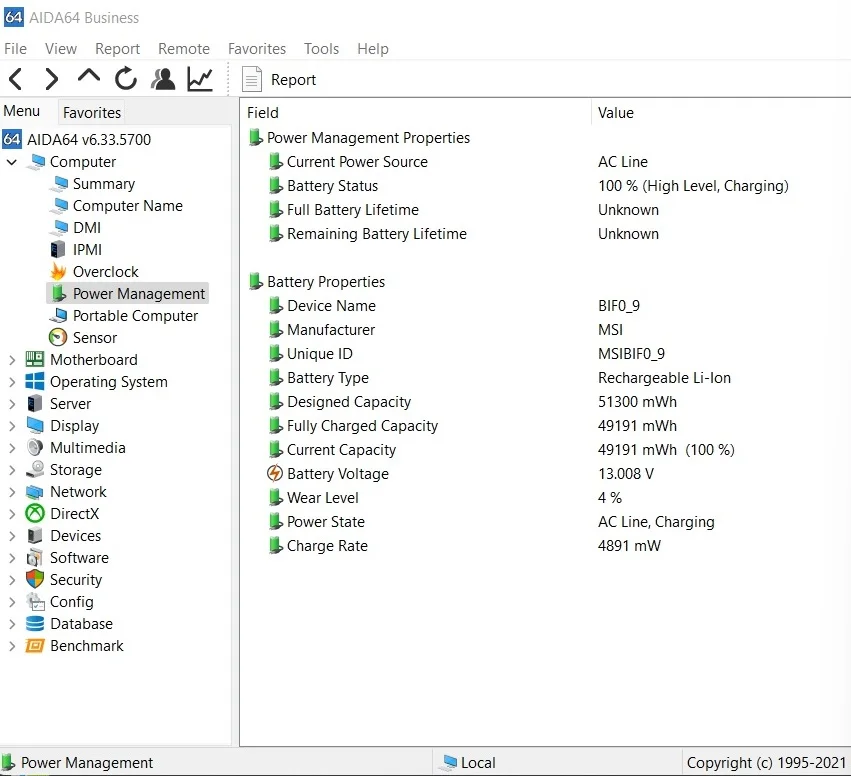851x776 pixels.
Task: Open the user/remote person toolbar icon
Action: pyautogui.click(x=163, y=79)
